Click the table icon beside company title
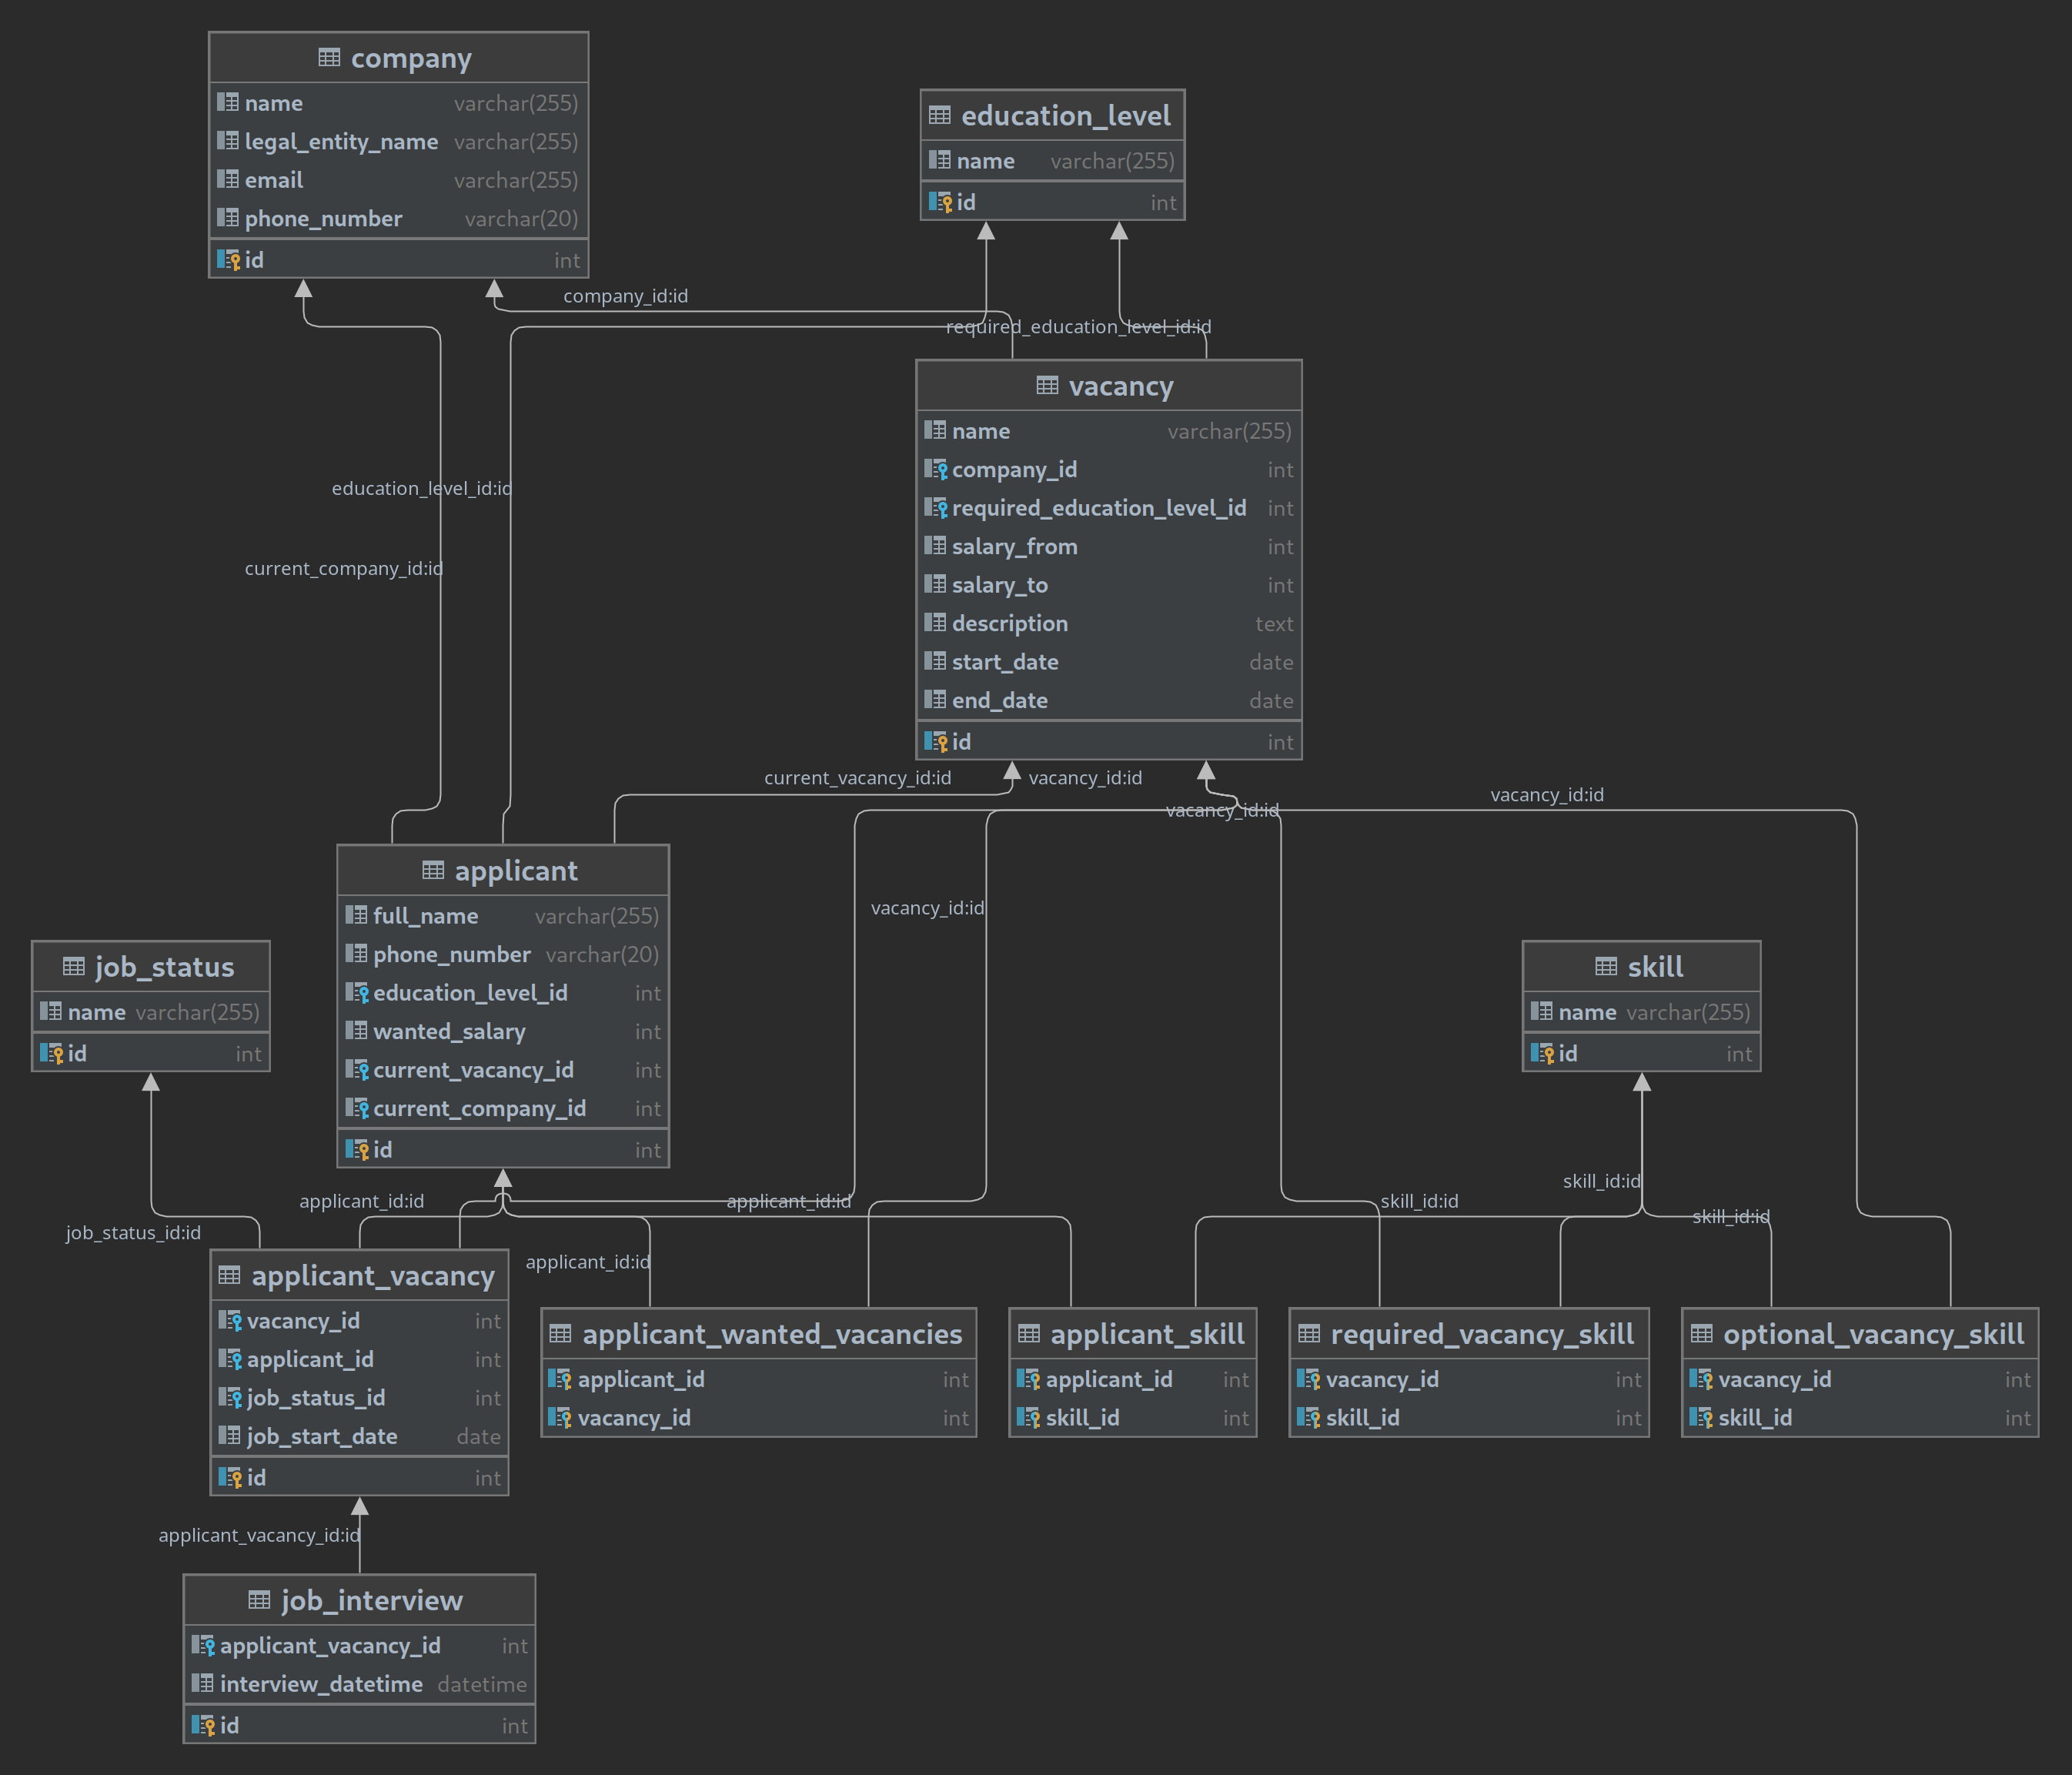 (x=329, y=58)
